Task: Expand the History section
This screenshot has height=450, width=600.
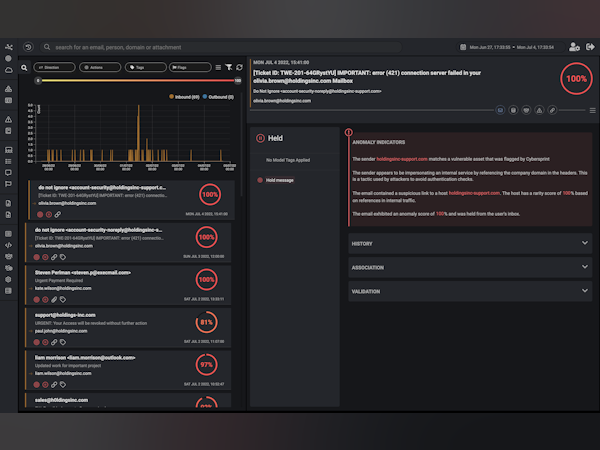Action: [x=470, y=243]
